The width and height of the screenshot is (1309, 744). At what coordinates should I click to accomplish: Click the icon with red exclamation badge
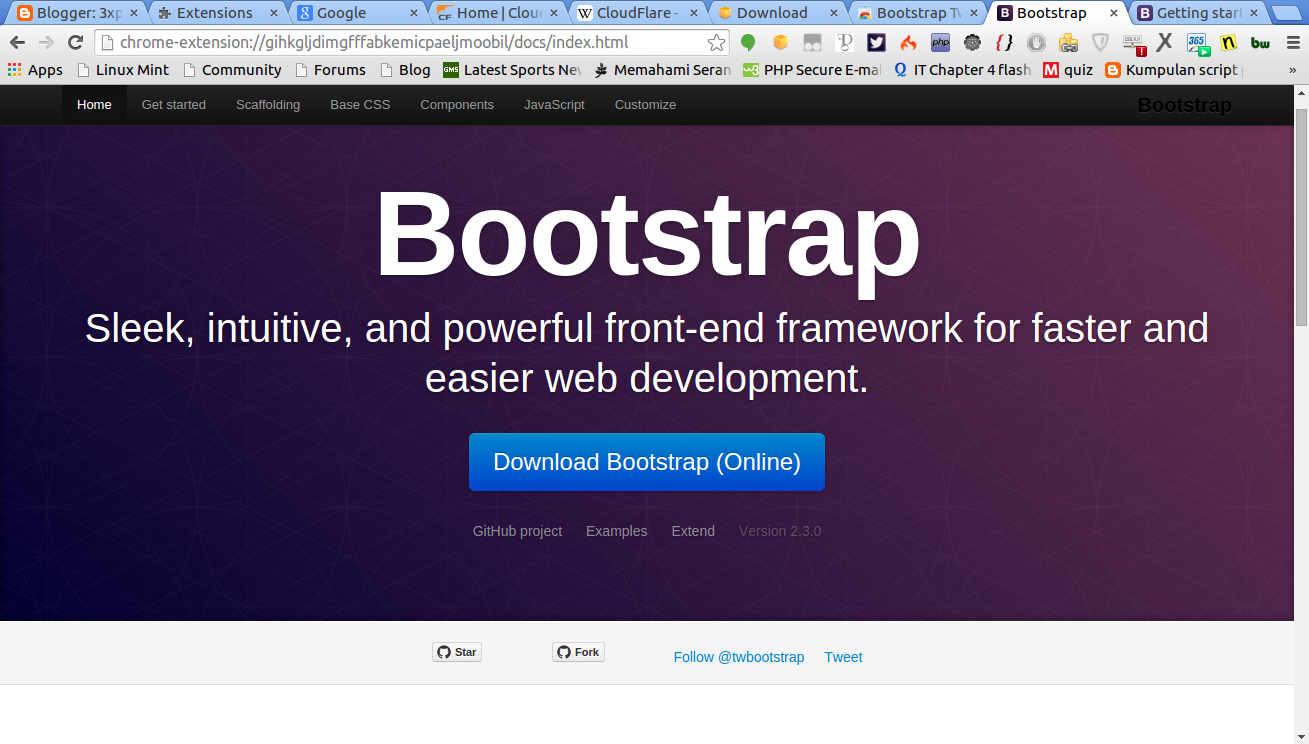[x=1133, y=44]
